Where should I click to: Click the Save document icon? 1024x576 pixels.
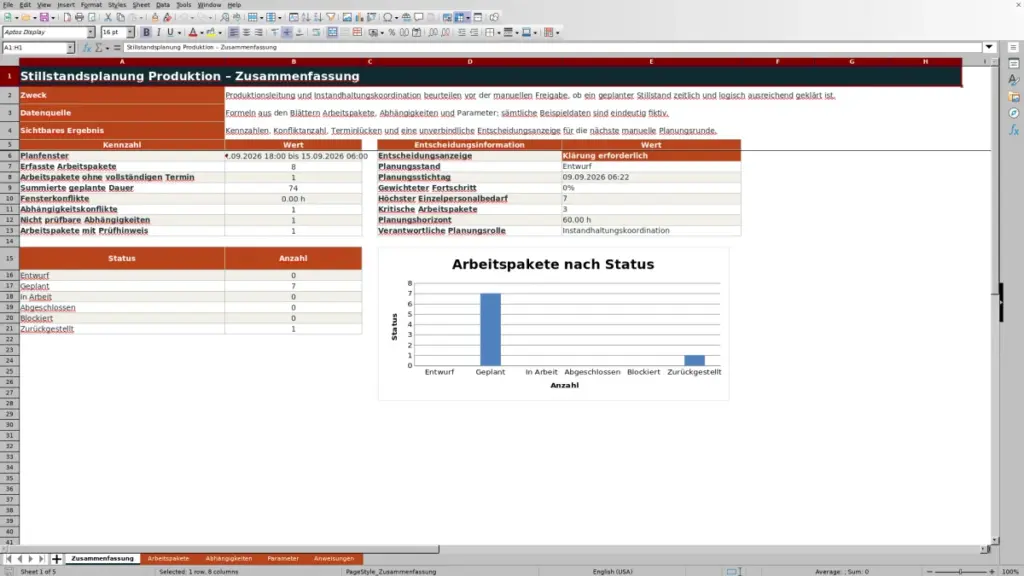pyautogui.click(x=44, y=17)
